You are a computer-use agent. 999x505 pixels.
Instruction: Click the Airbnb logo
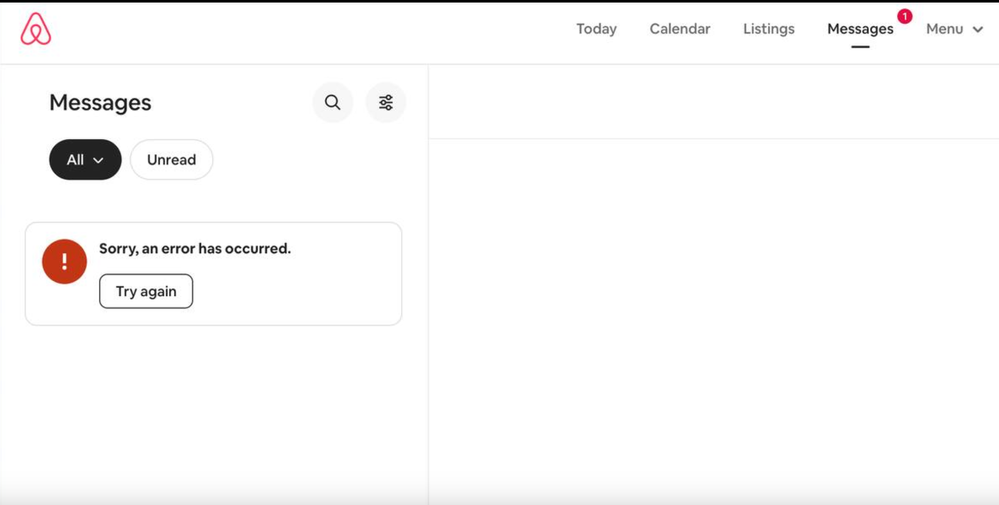[36, 30]
